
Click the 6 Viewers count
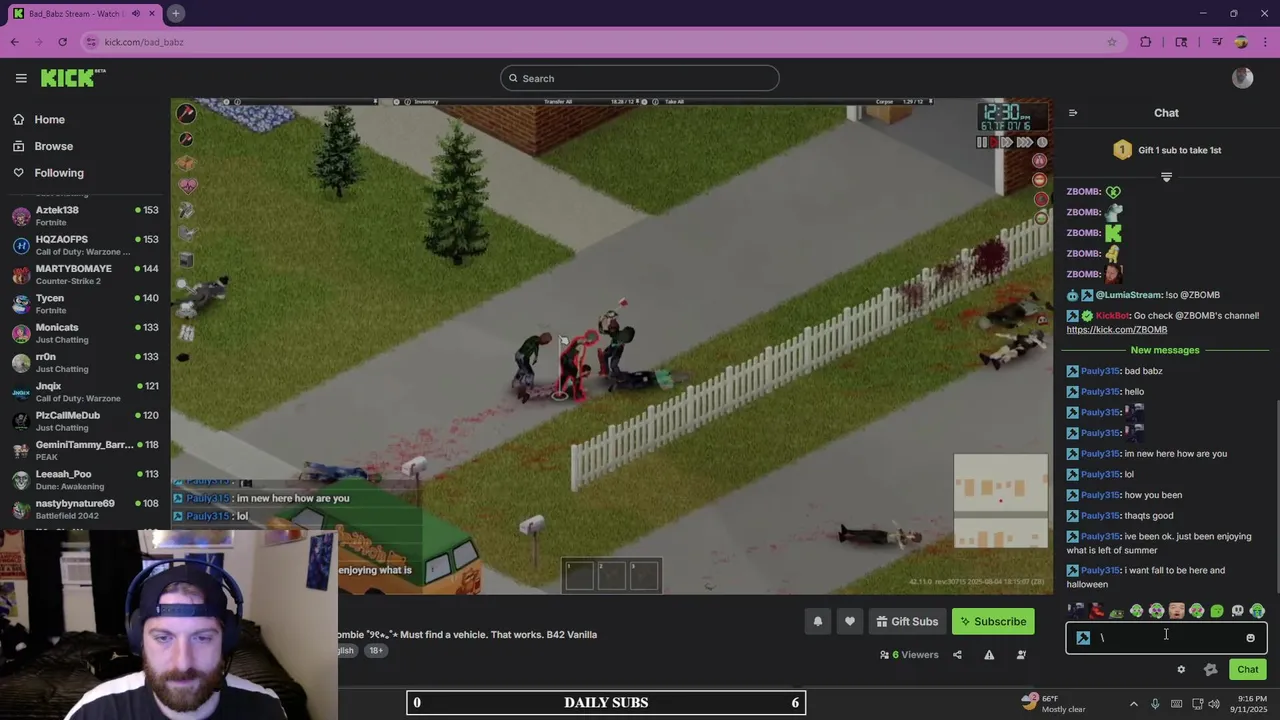tap(909, 655)
